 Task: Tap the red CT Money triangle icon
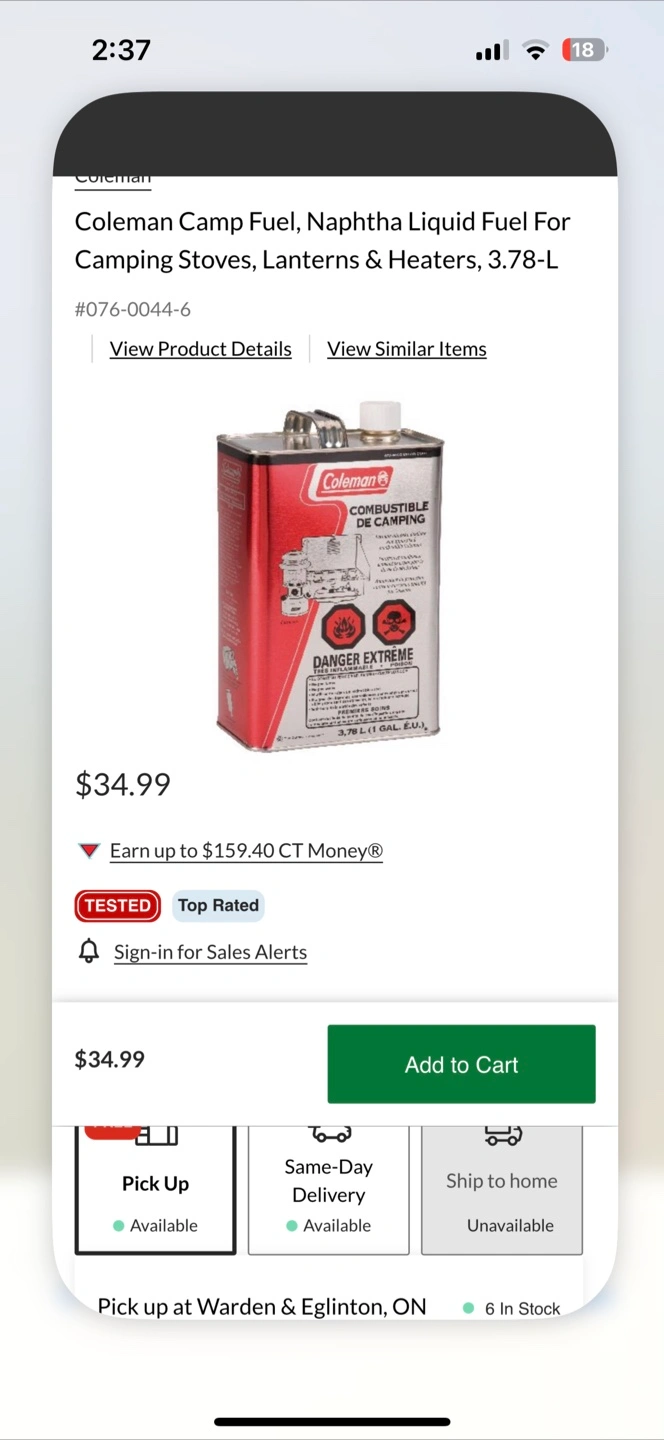pyautogui.click(x=89, y=851)
